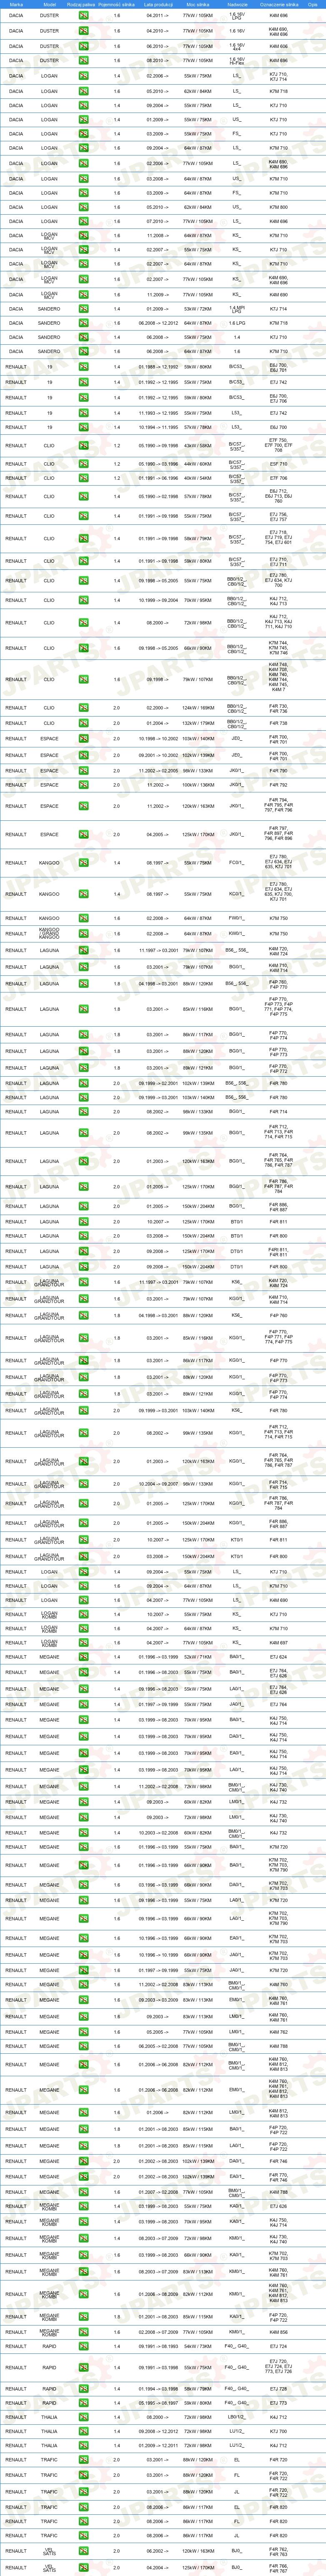Click 'KANGOO GRAND KANGOO' model cell
Image resolution: width=326 pixels, height=2576 pixels.
[x=49, y=934]
